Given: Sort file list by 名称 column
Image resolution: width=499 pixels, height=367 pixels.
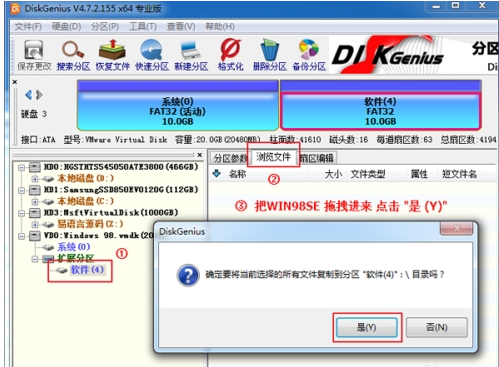Looking at the screenshot, I should tap(237, 174).
